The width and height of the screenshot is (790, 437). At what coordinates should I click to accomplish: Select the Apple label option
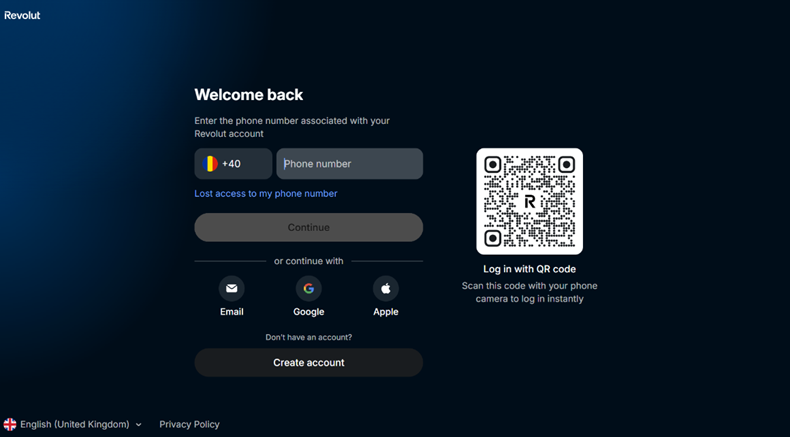point(386,312)
